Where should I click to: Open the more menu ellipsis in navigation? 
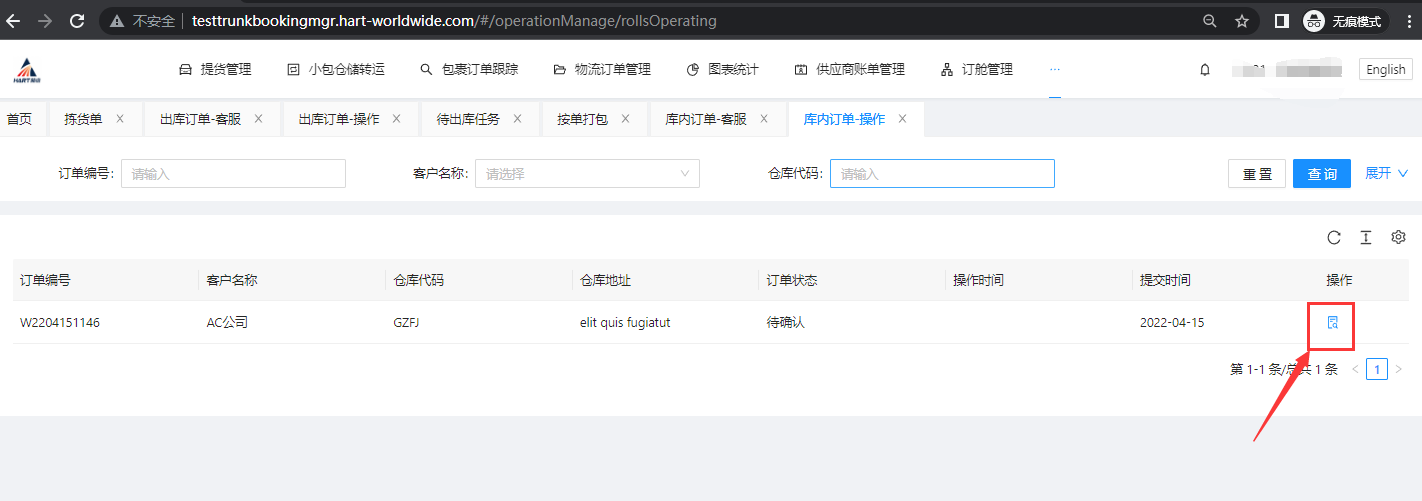[1054, 70]
